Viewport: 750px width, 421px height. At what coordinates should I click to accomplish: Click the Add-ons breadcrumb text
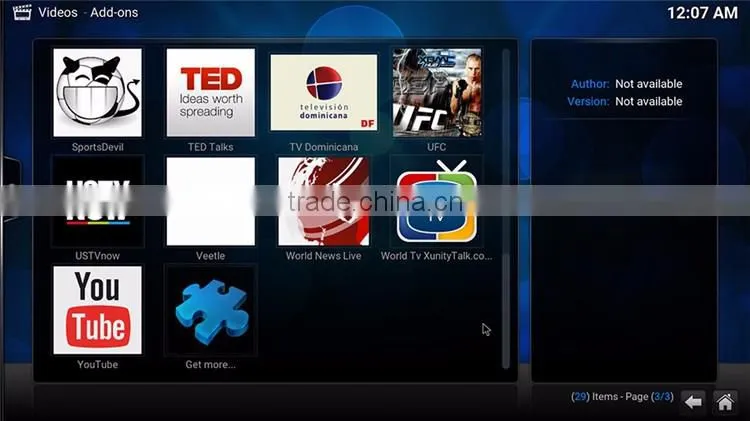[114, 12]
